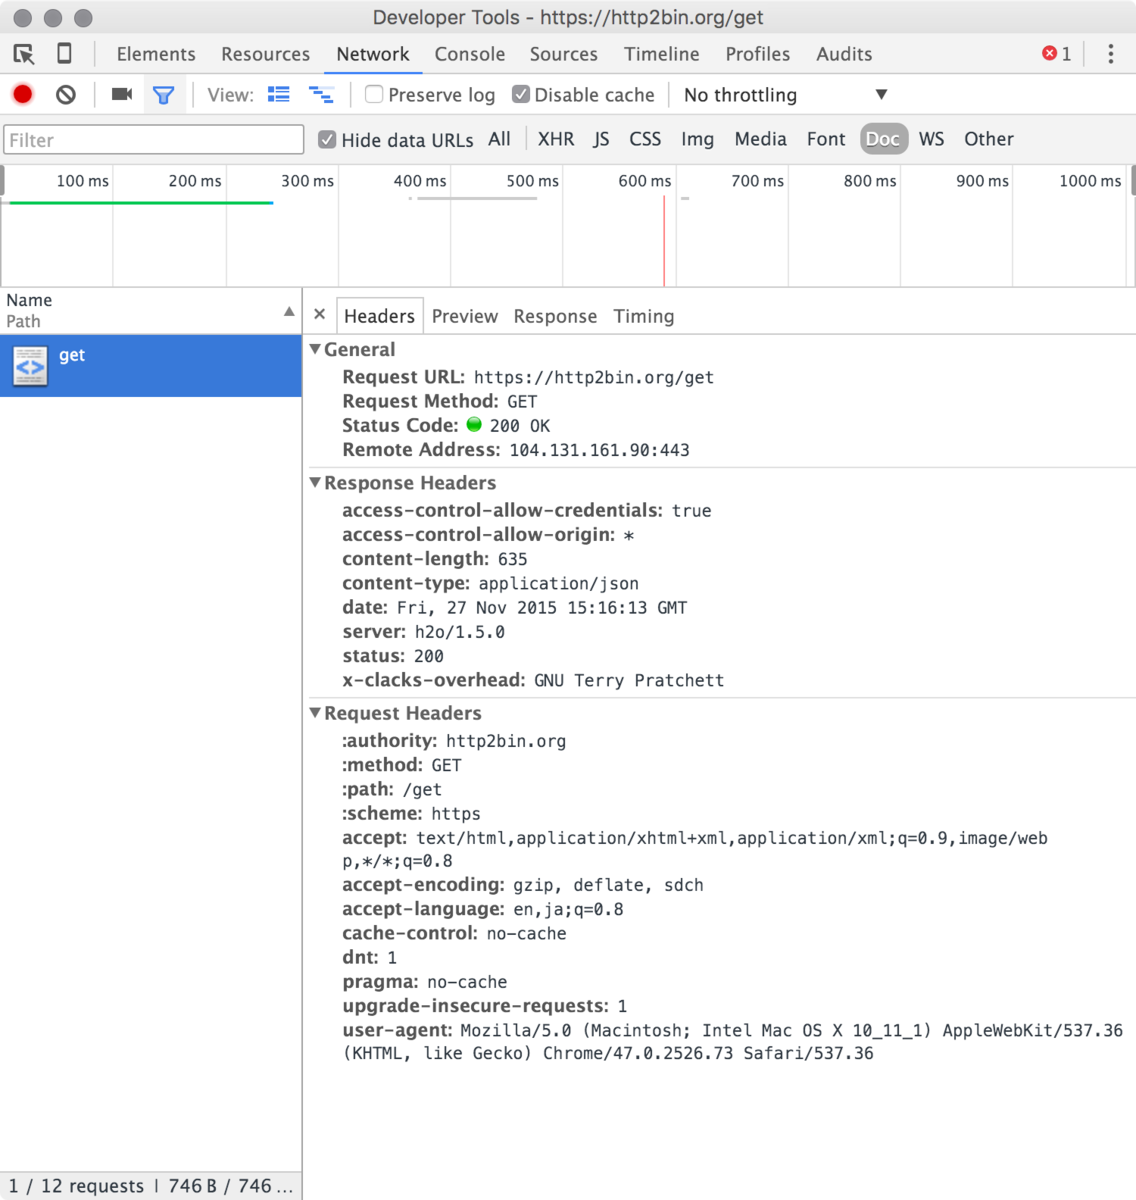This screenshot has height=1200, width=1136.
Task: Stop recording network log
Action: [22, 94]
